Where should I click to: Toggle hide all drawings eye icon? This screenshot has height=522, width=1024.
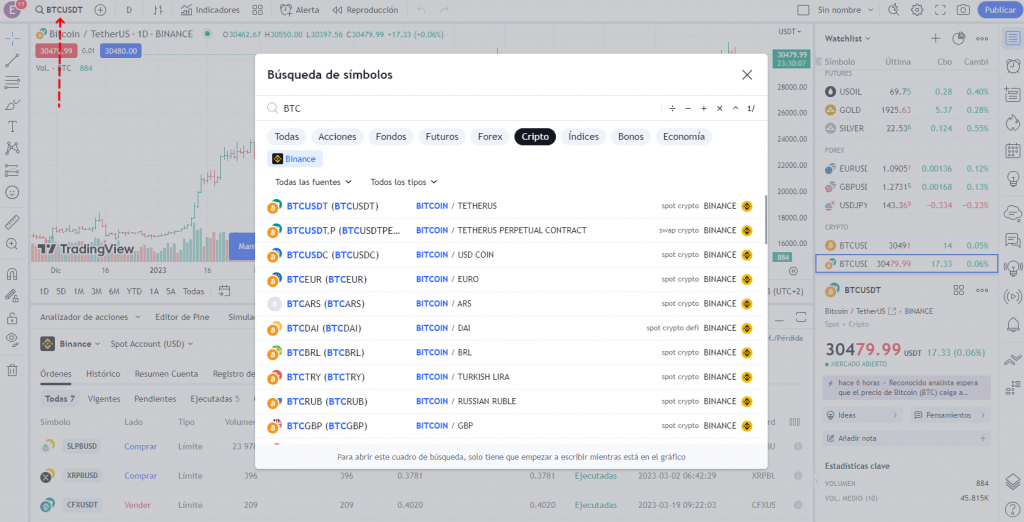[12, 340]
